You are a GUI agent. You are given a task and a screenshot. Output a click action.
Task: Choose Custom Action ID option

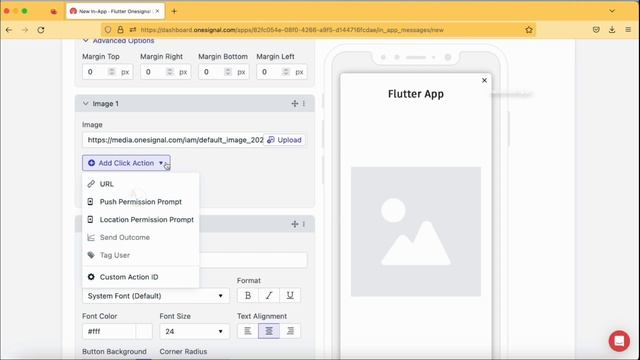[x=140, y=277]
